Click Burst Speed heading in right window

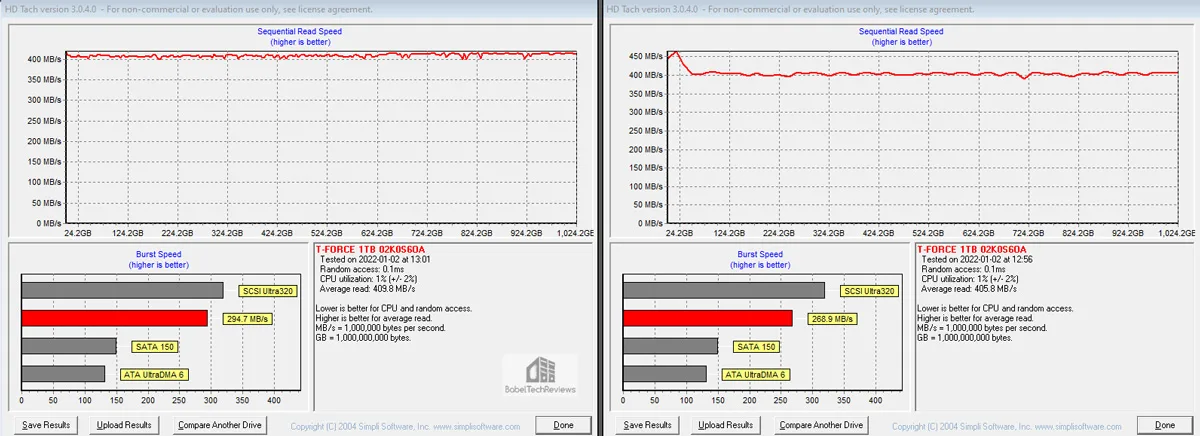click(759, 254)
